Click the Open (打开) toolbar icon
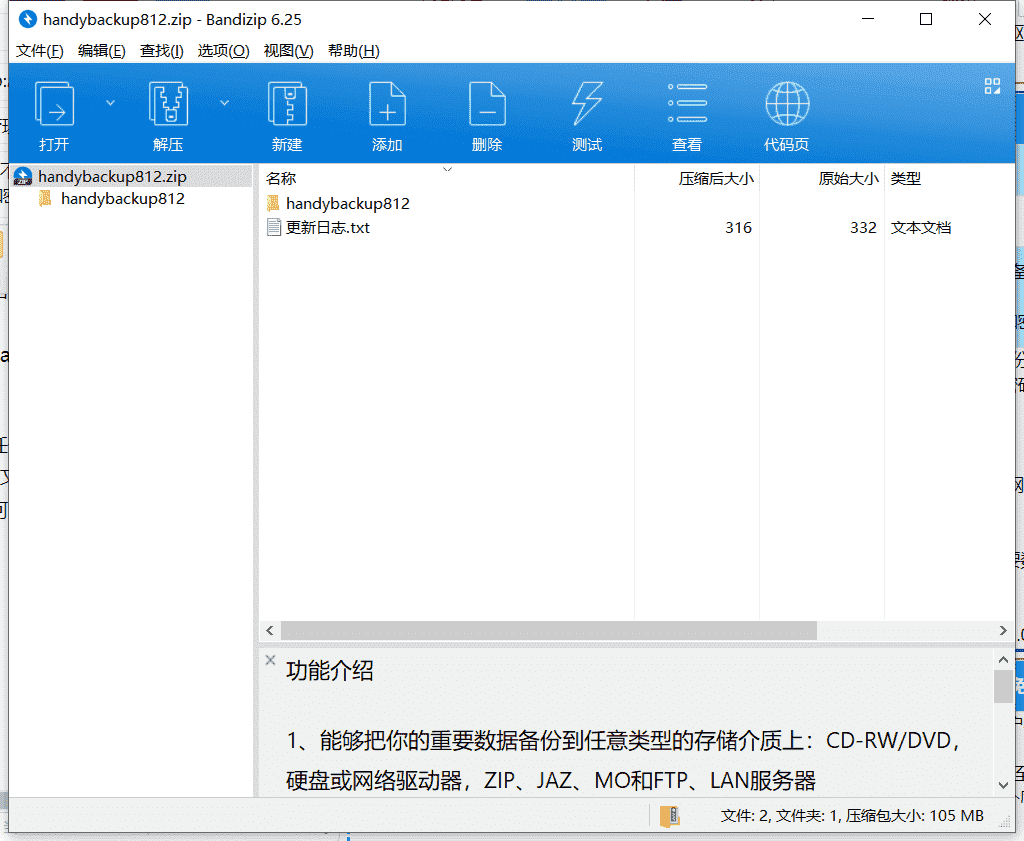This screenshot has width=1024, height=841. tap(54, 103)
